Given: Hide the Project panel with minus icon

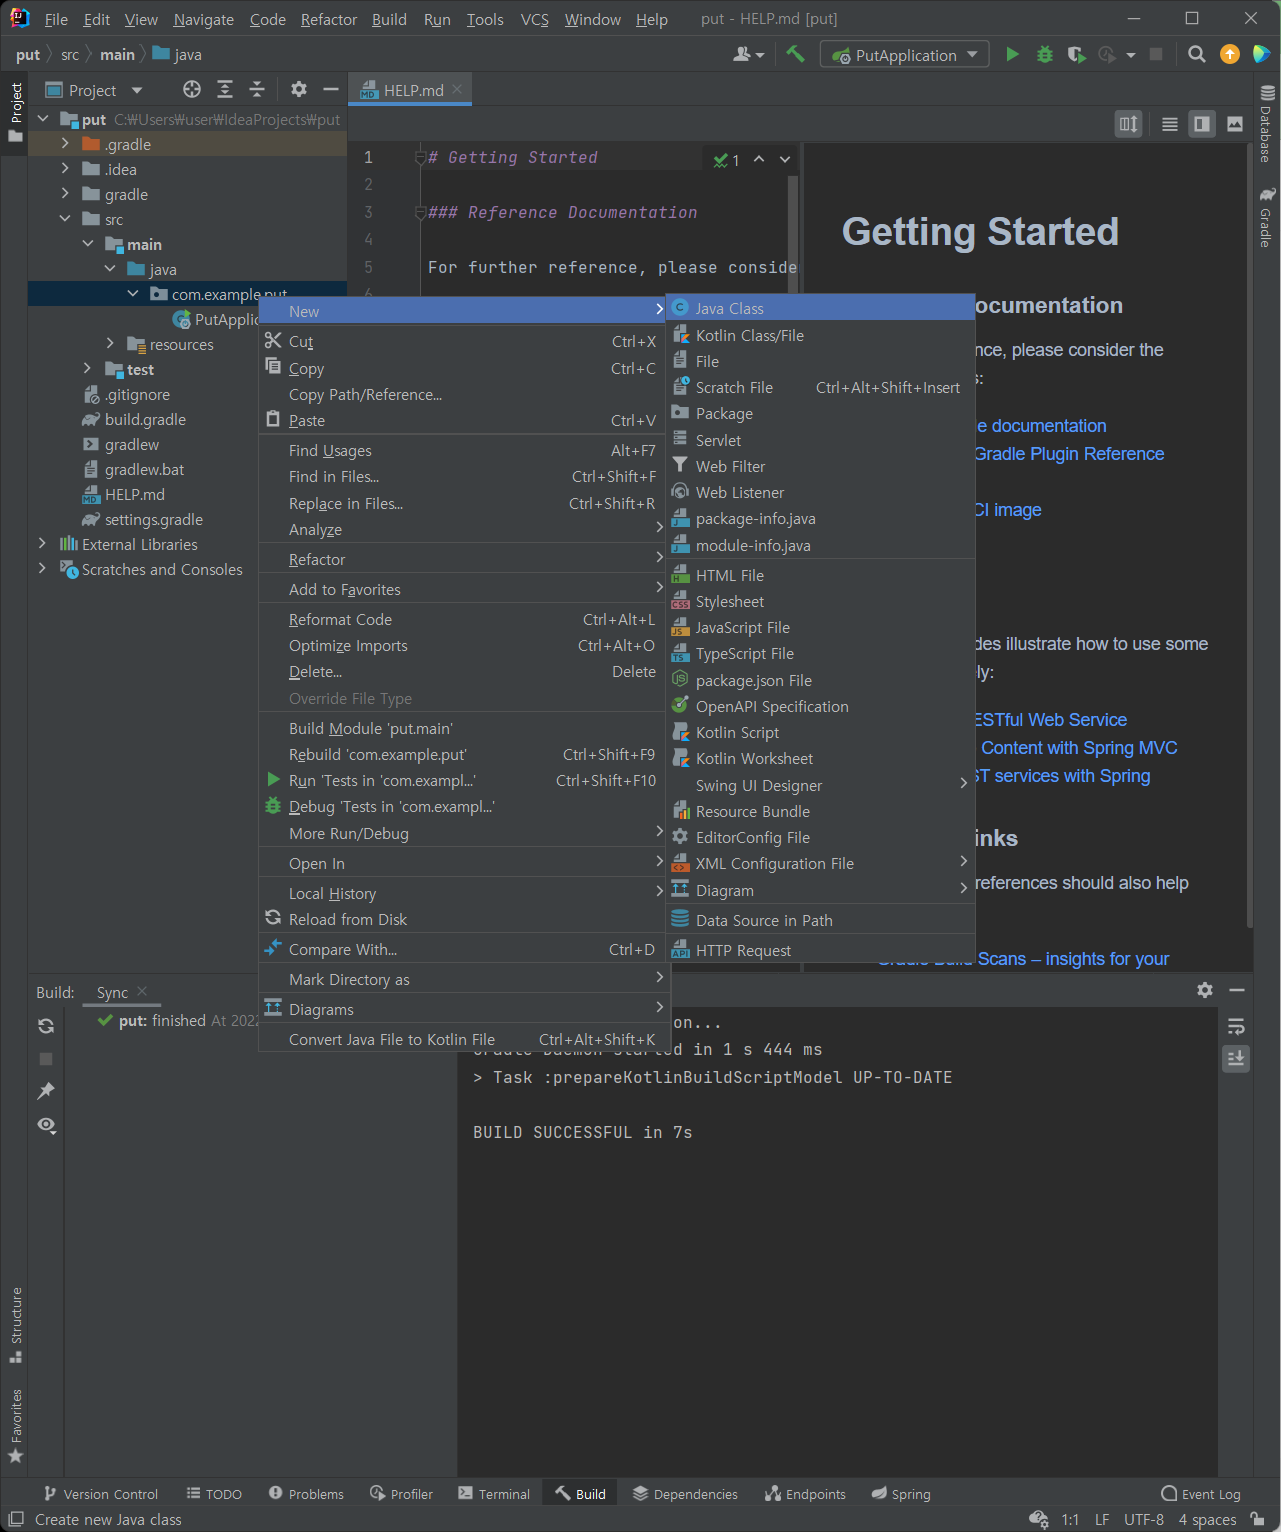Looking at the screenshot, I should point(331,90).
